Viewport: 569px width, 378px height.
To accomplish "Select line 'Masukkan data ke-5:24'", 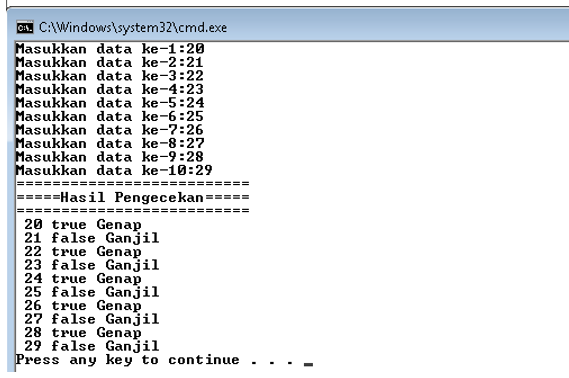I will coord(110,103).
